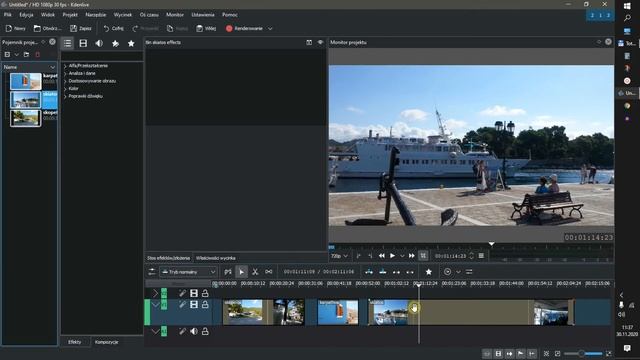The height and width of the screenshot is (360, 640).
Task: Expand Poprawki dźwięku effects category
Action: 65,96
